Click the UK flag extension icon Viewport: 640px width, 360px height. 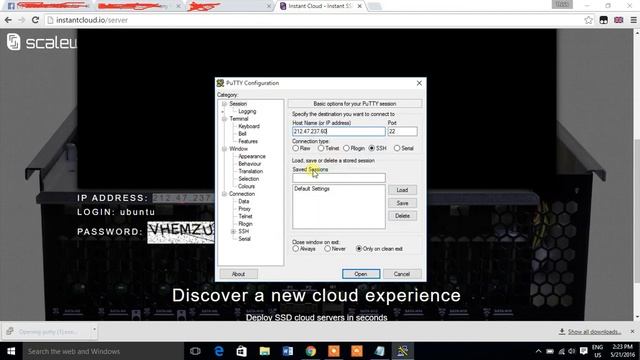click(618, 20)
